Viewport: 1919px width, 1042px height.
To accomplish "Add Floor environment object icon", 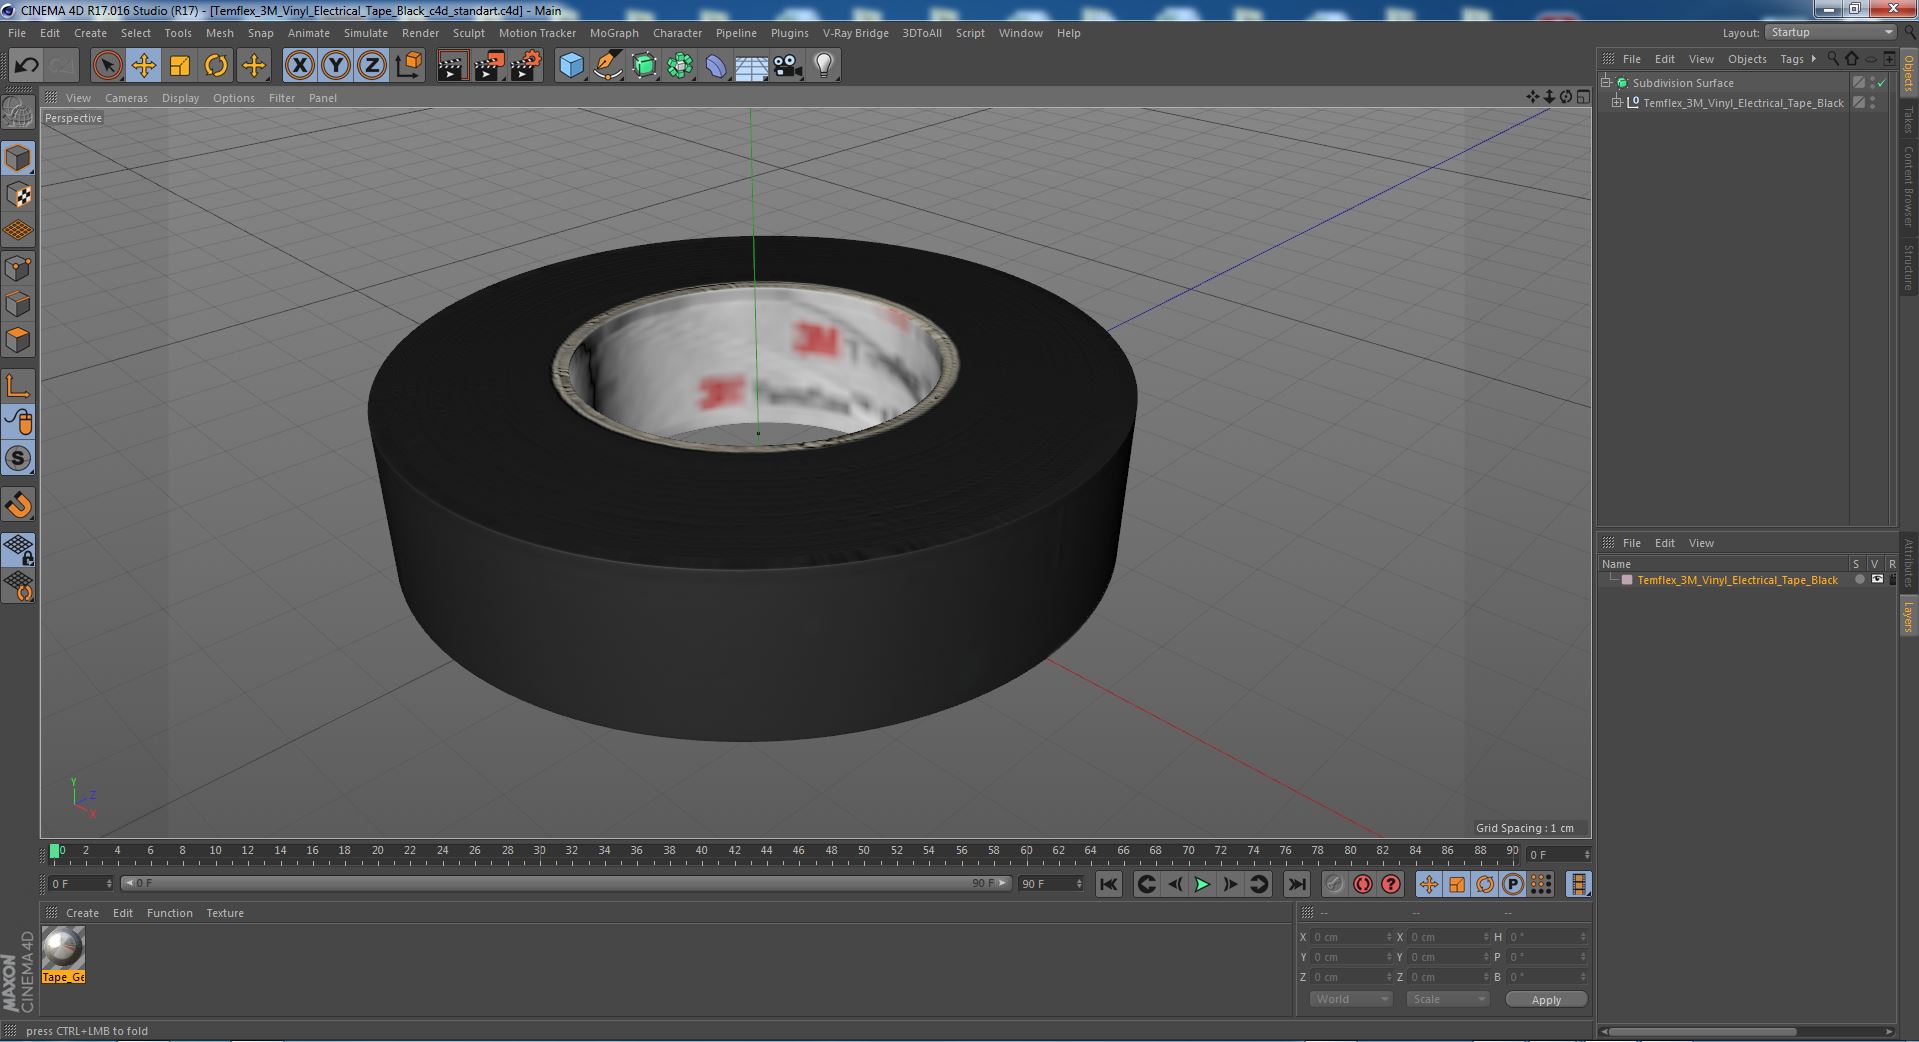I will 751,66.
